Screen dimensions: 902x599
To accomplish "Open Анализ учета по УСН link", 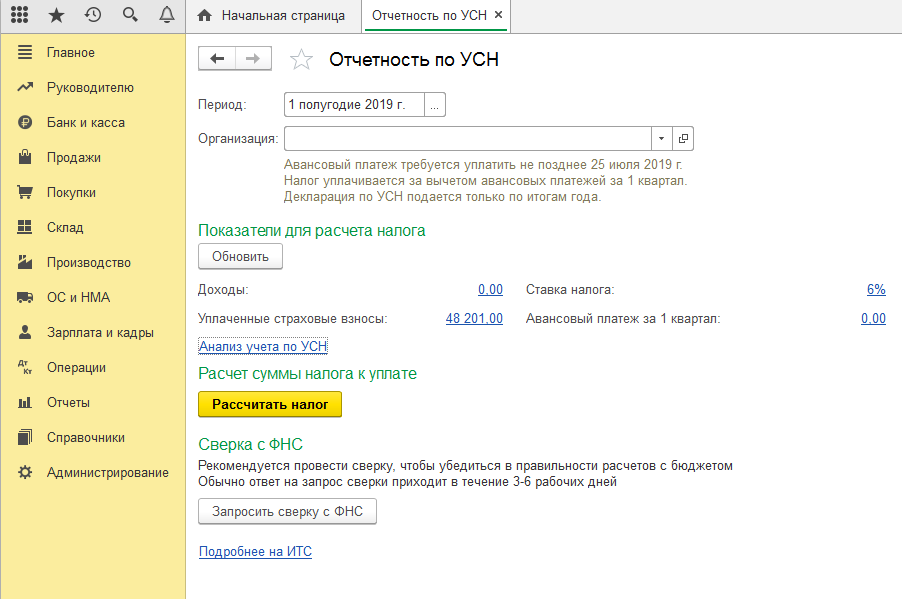I will 263,346.
